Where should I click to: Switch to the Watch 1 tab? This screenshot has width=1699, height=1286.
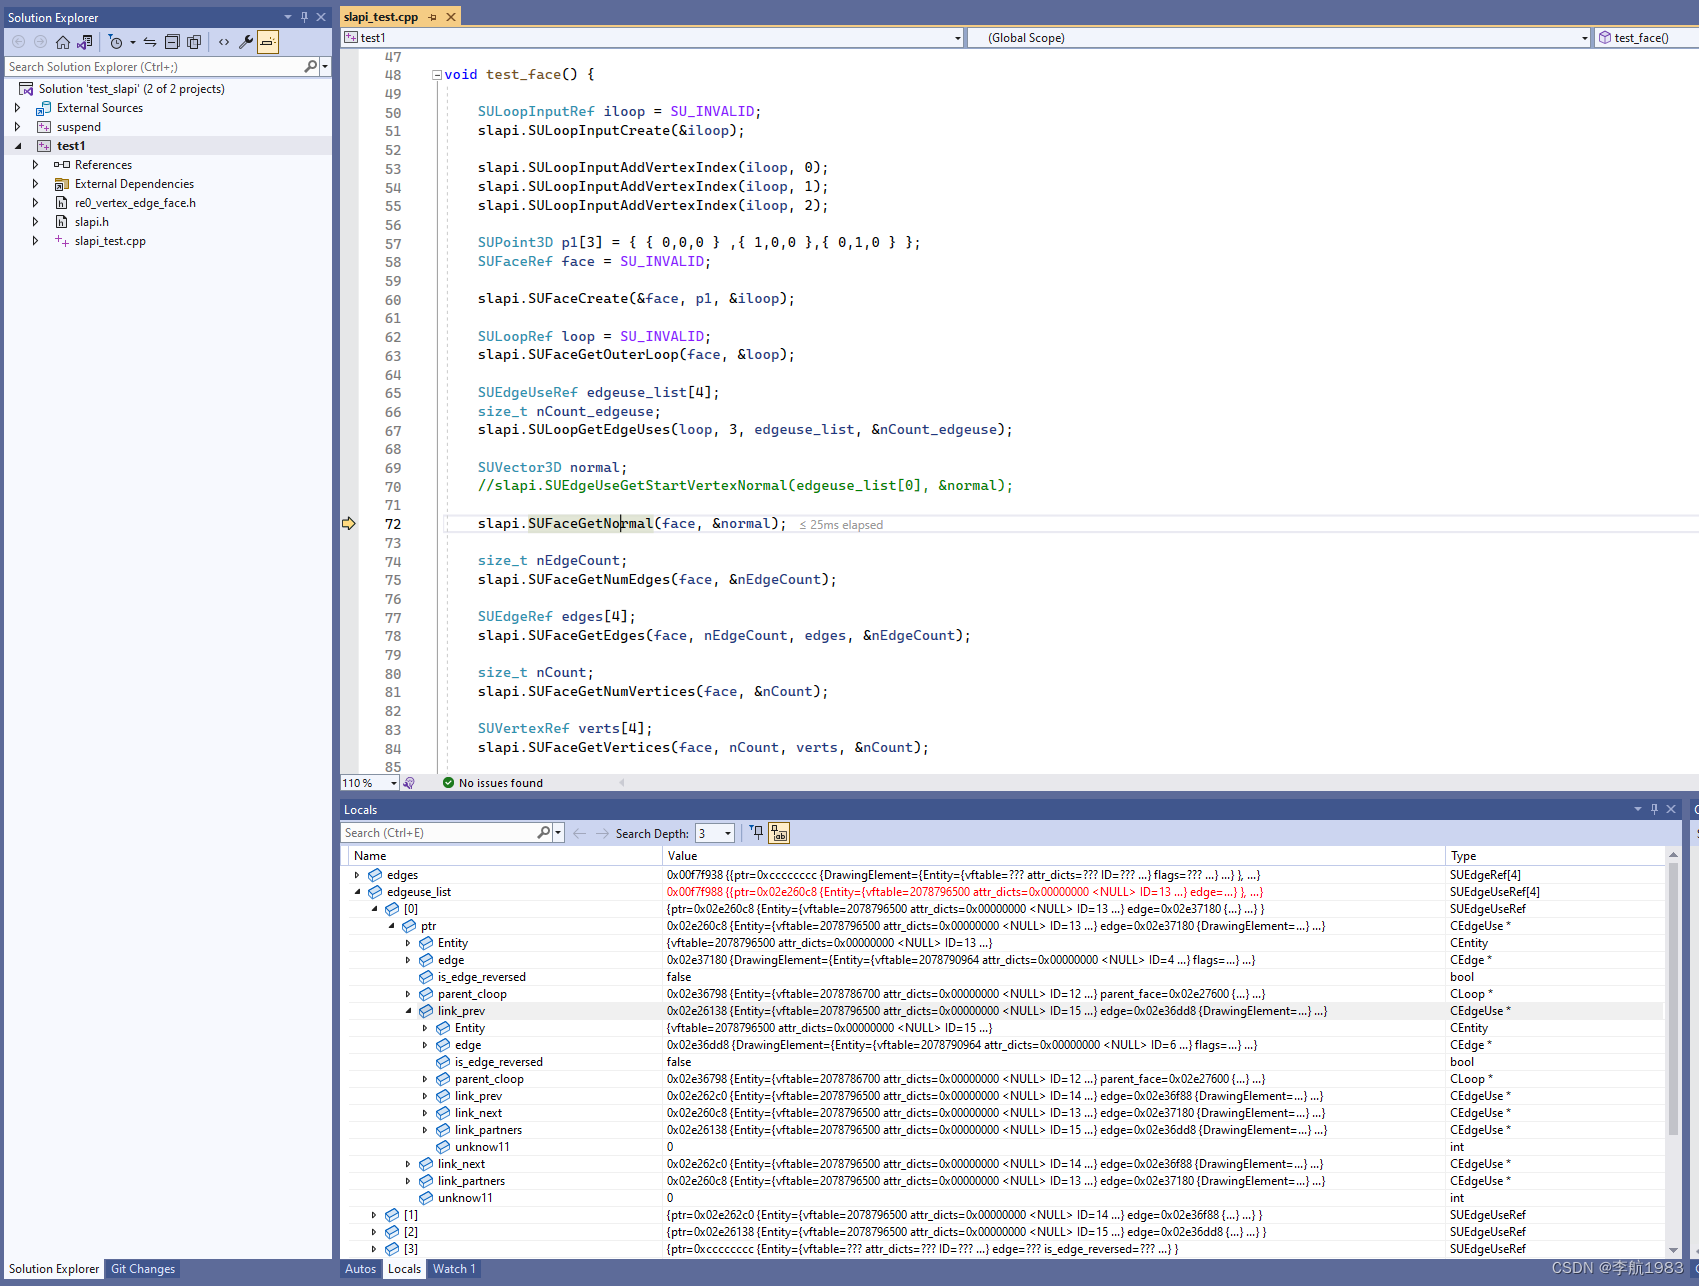[x=454, y=1269]
